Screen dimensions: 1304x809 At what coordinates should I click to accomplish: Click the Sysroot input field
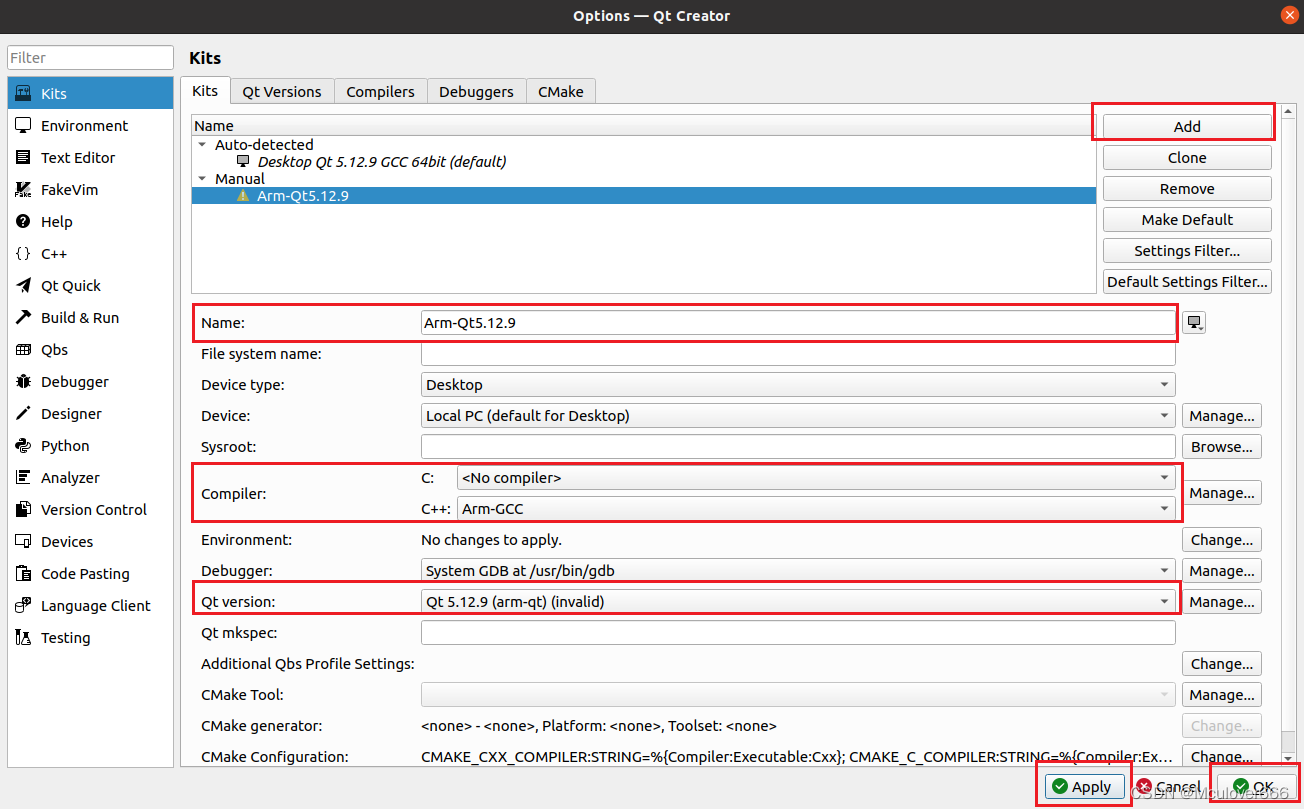pos(798,446)
